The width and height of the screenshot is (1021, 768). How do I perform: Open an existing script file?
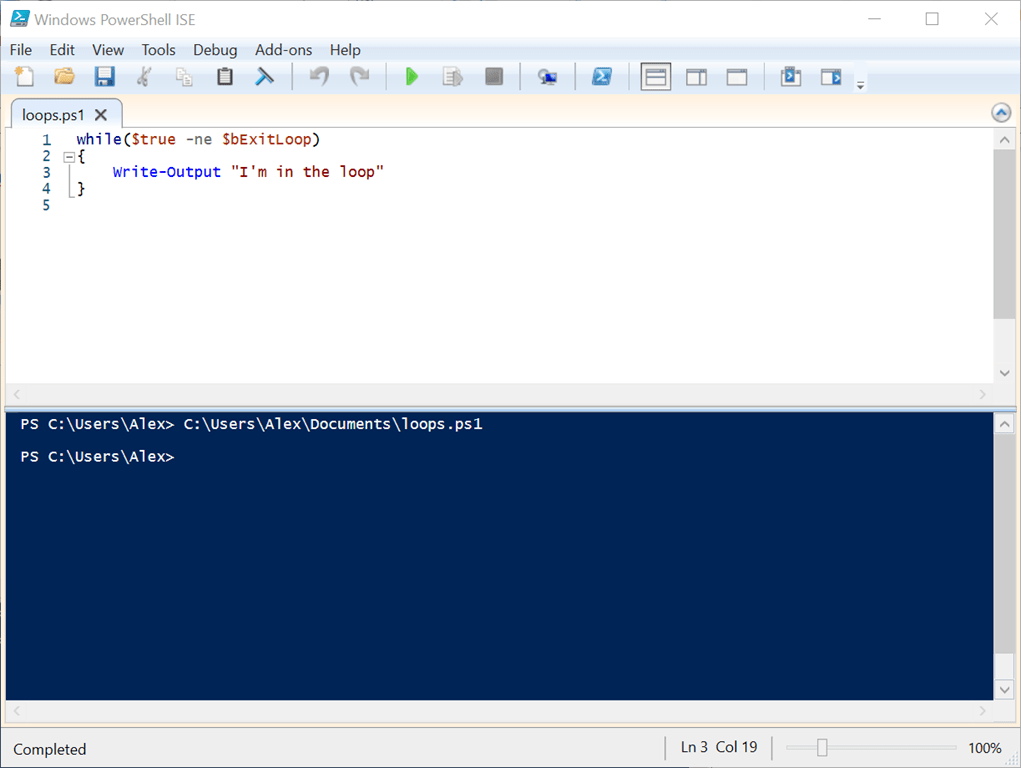(x=64, y=77)
